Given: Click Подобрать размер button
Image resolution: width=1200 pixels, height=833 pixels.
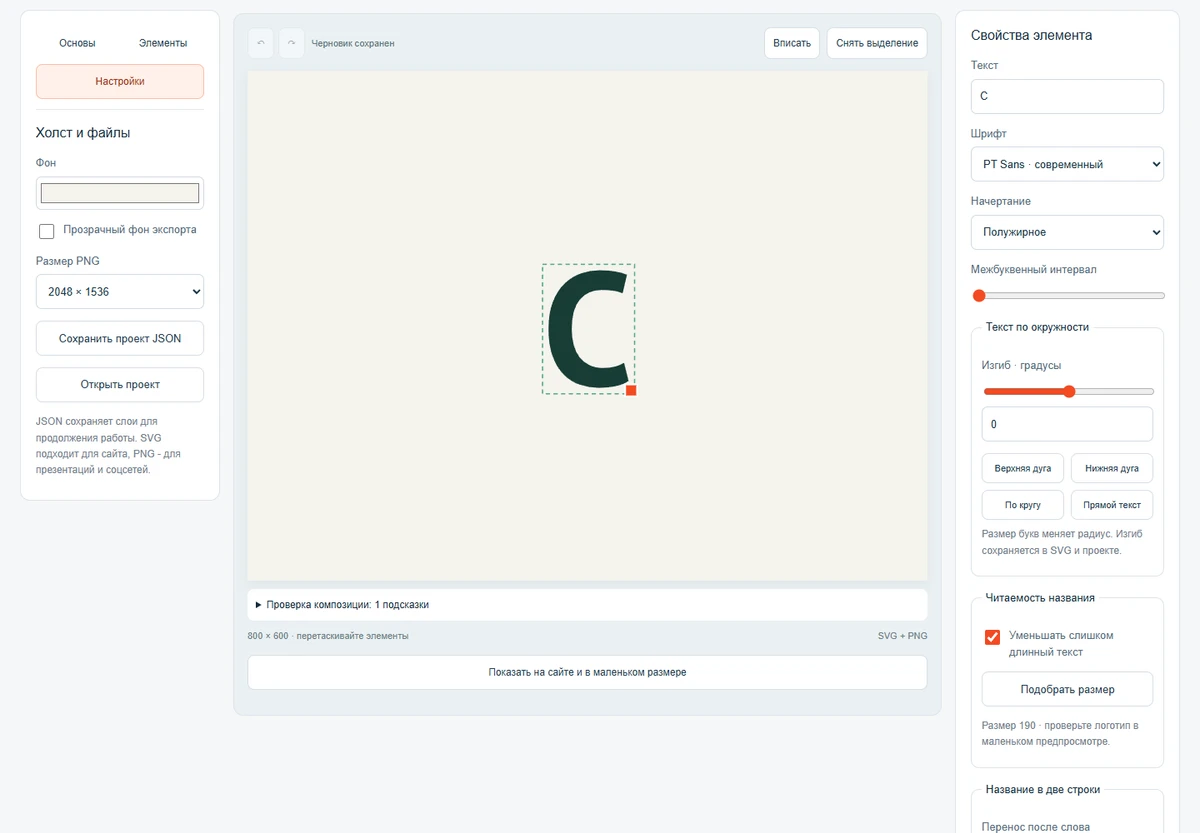Looking at the screenshot, I should tap(1068, 690).
